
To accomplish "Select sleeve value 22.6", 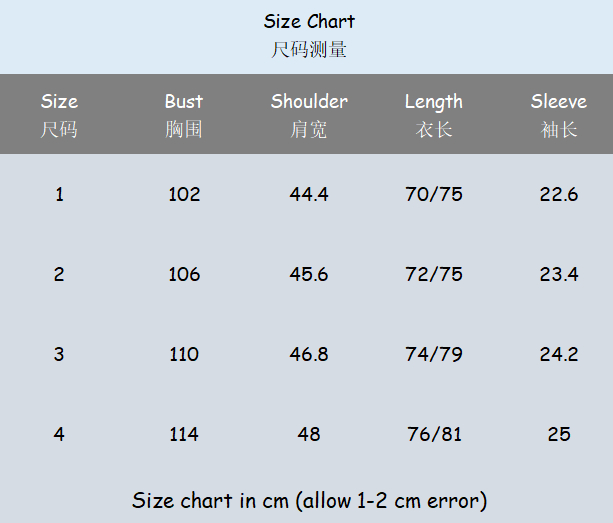I will [558, 194].
